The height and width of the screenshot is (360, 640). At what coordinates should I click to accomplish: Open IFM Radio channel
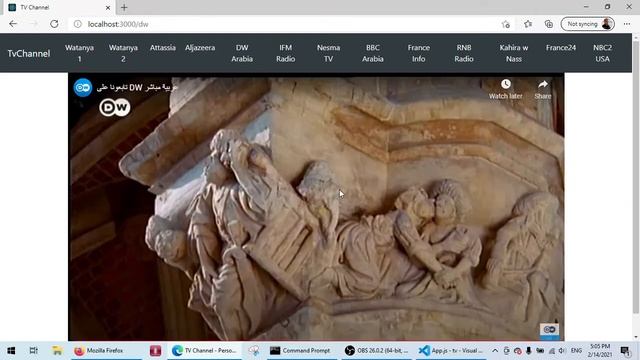[x=285, y=53]
